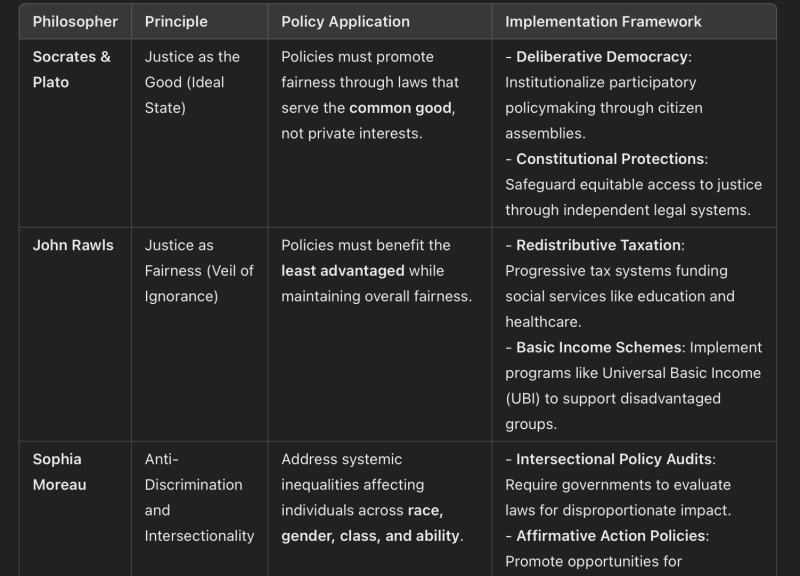This screenshot has width=800, height=576.
Task: Click the bold 'gender, class, and ability' text
Action: [x=370, y=536]
